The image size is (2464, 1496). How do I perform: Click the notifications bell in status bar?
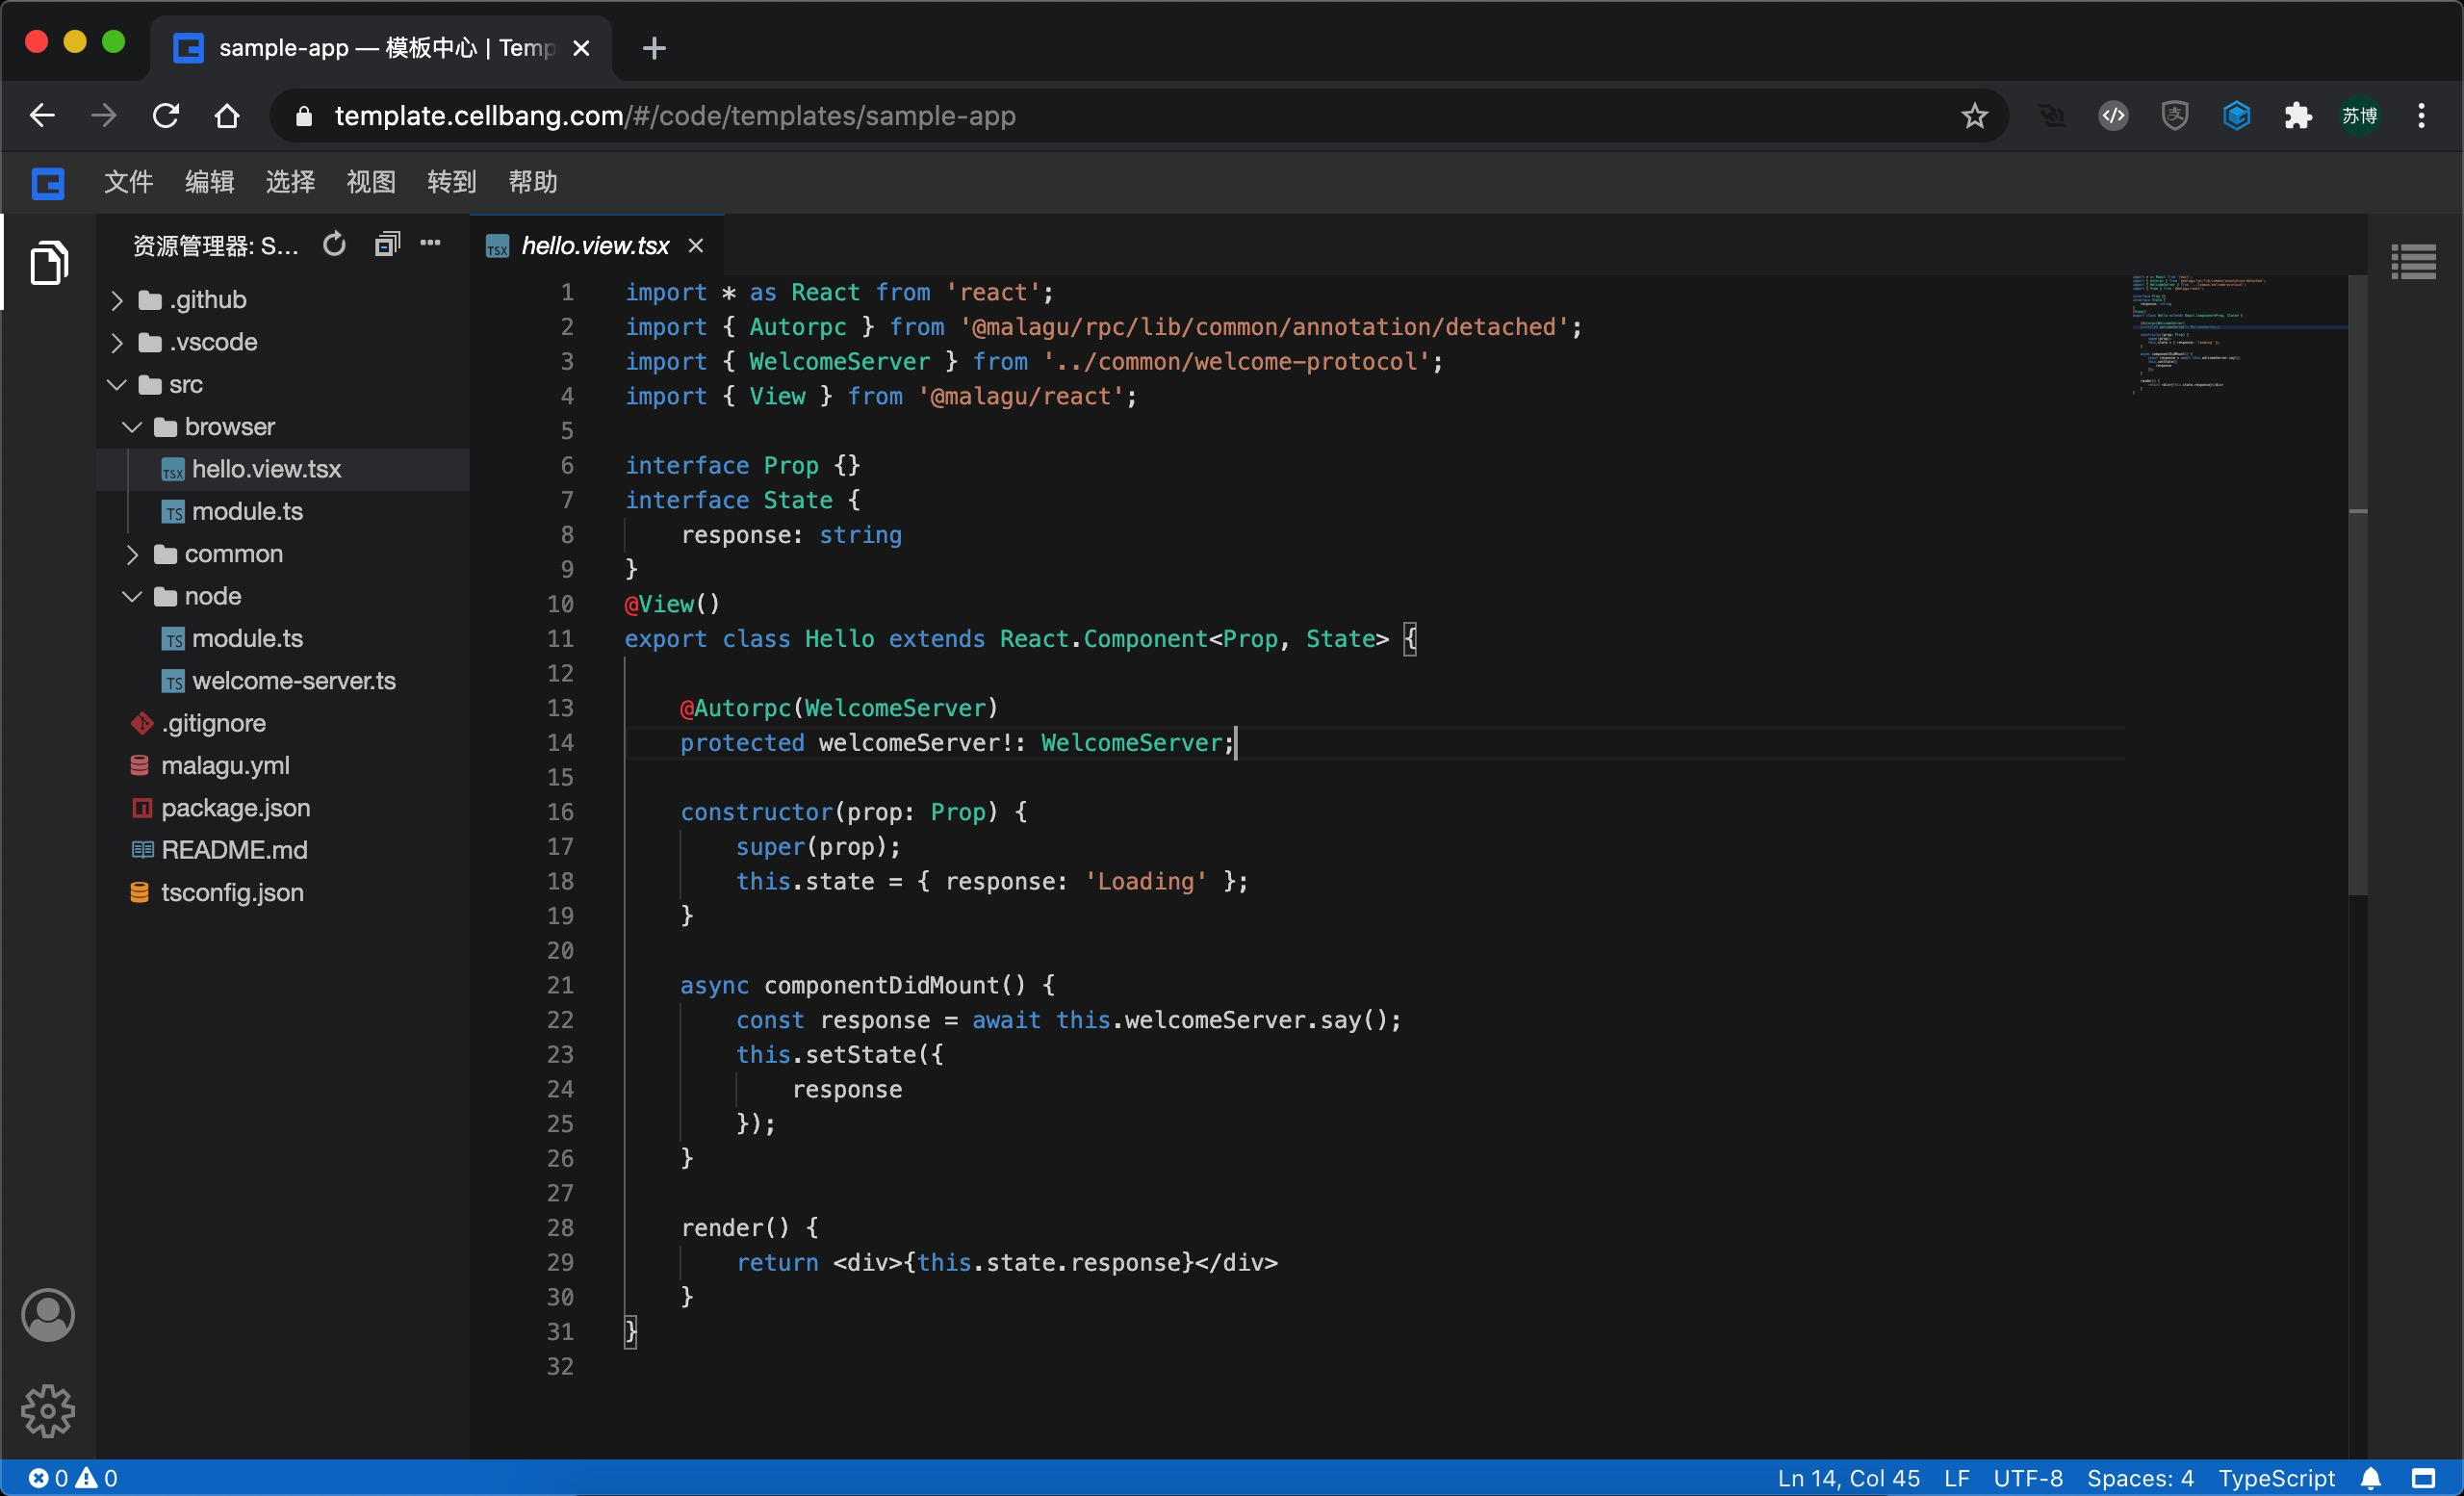(2370, 1478)
